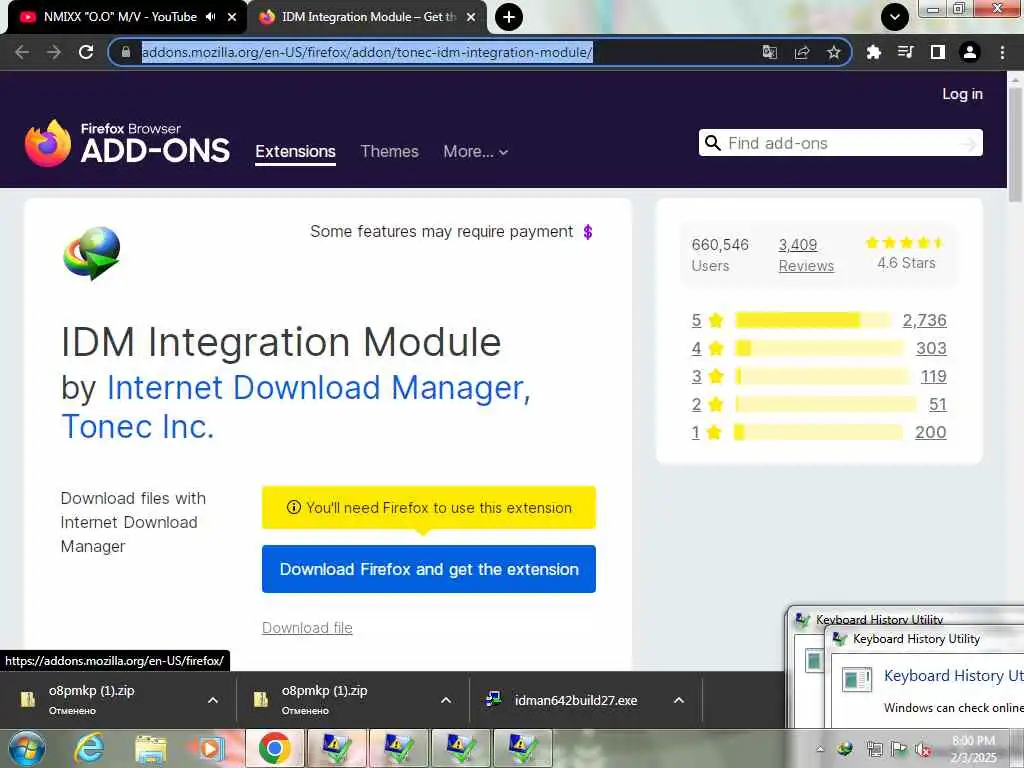1024x768 pixels.
Task: Expand options for second o8pmkp (1).zip download
Action: coord(446,700)
